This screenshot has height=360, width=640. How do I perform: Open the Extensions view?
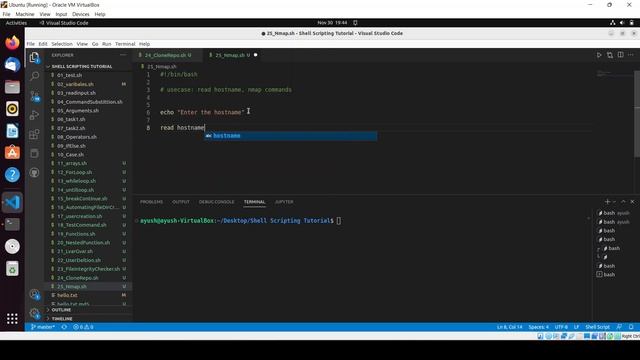(35, 134)
